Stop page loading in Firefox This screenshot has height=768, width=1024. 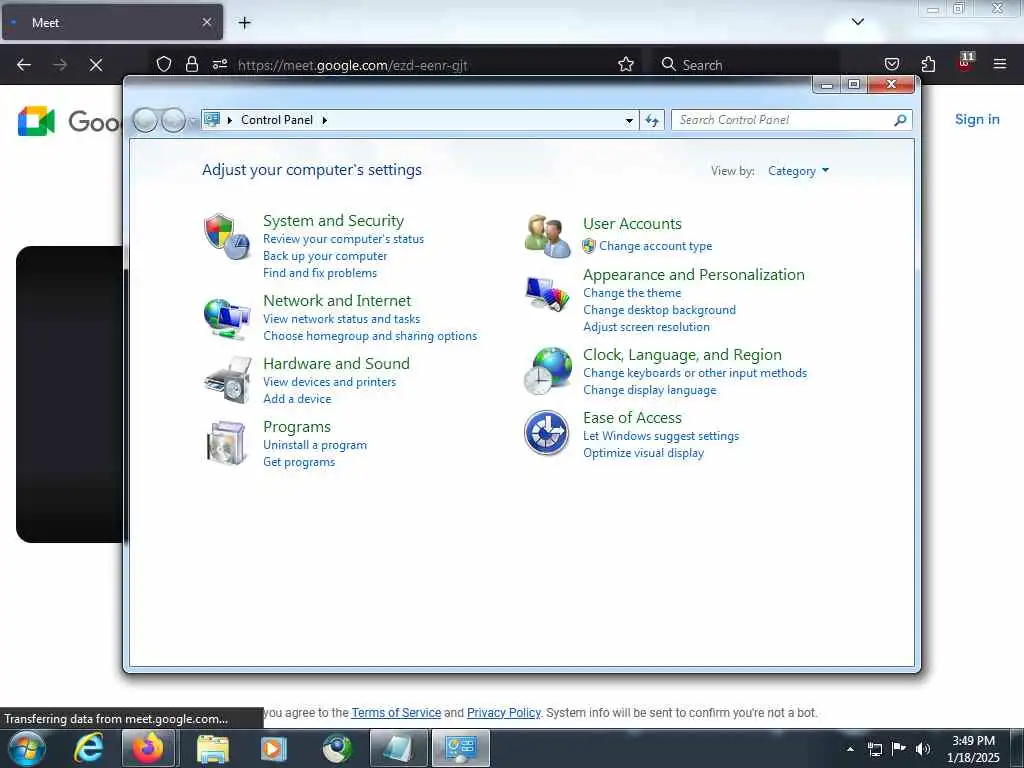[x=95, y=65]
